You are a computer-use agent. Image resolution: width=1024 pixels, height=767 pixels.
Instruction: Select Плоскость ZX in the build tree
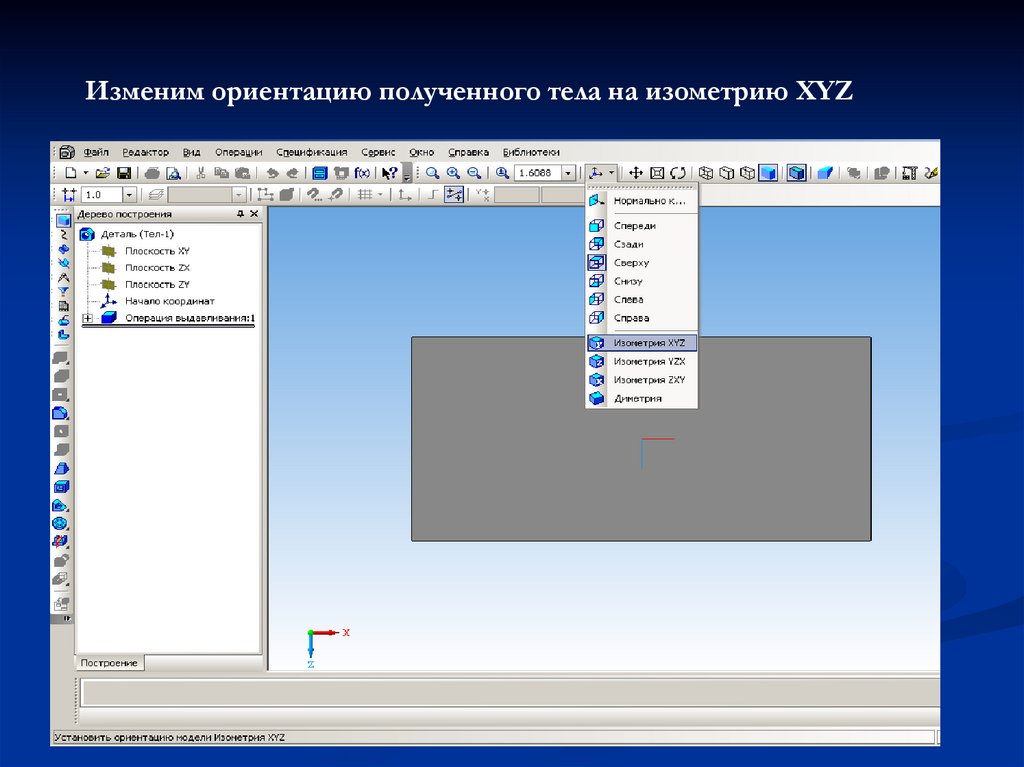(x=157, y=268)
